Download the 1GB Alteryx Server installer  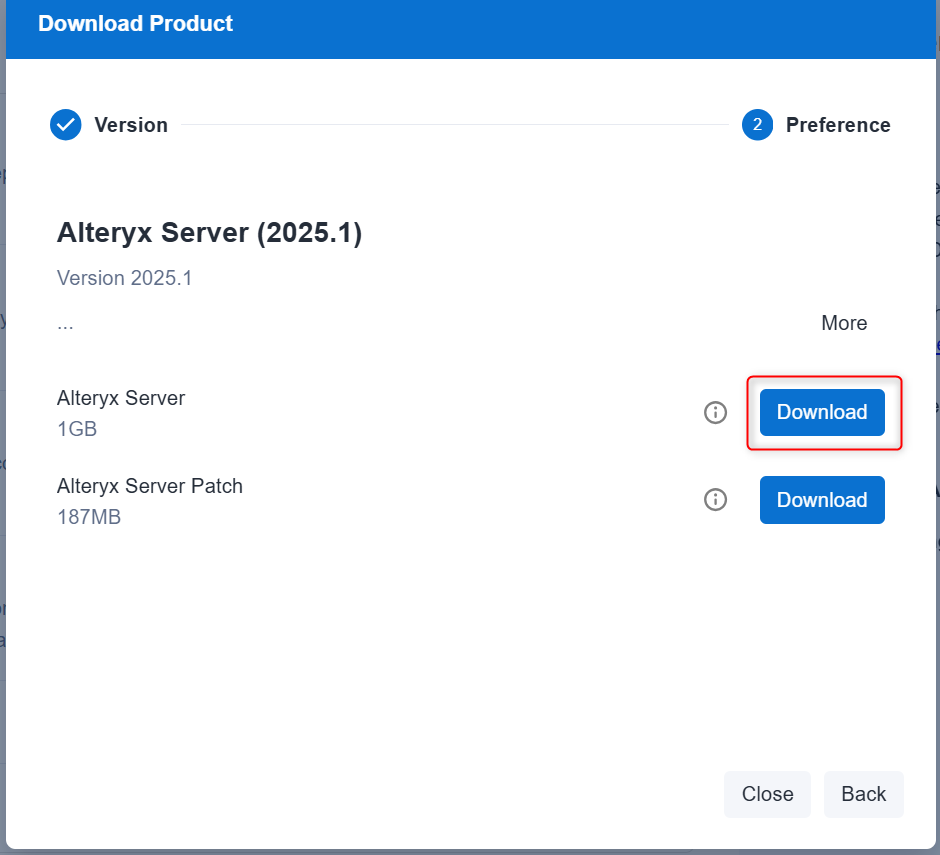pyautogui.click(x=822, y=412)
